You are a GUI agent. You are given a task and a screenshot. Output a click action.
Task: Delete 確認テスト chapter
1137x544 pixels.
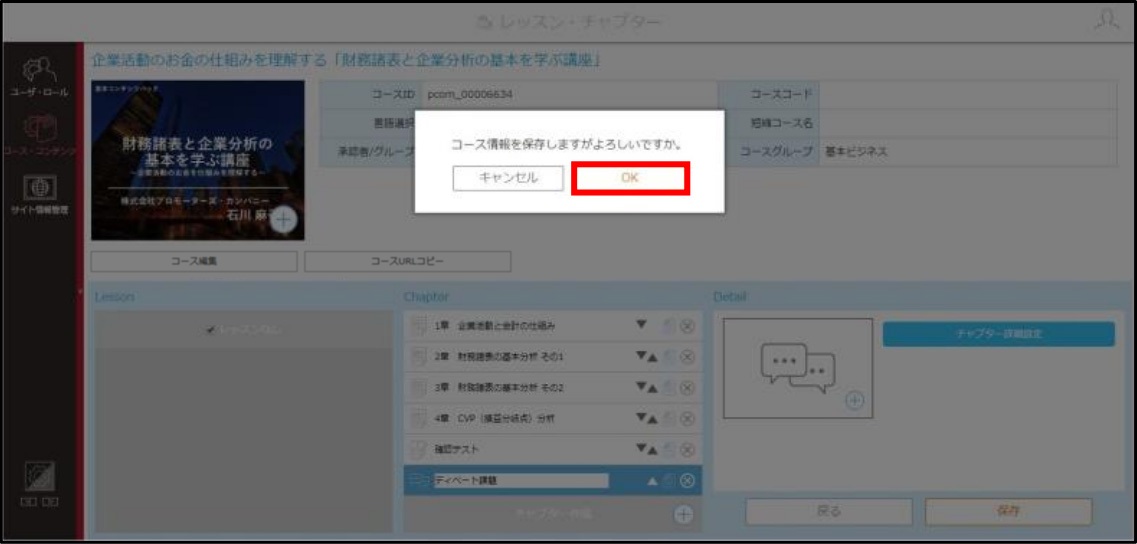click(687, 450)
